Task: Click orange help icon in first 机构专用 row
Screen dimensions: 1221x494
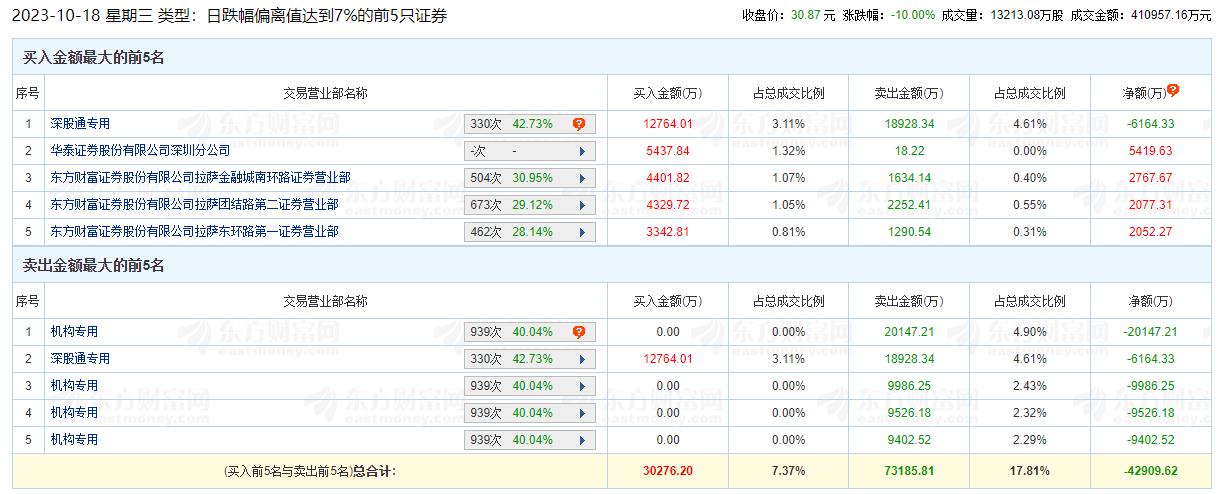Action: pos(579,332)
